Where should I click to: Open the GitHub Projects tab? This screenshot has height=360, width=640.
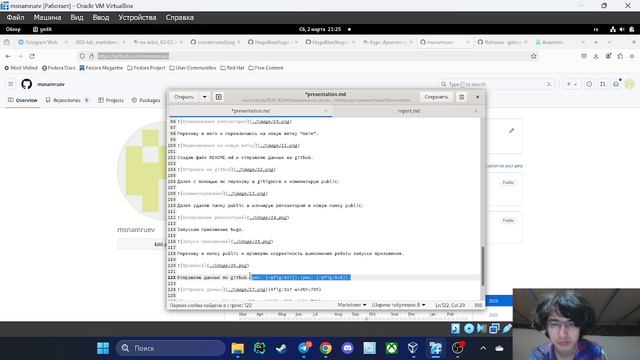tap(111, 100)
